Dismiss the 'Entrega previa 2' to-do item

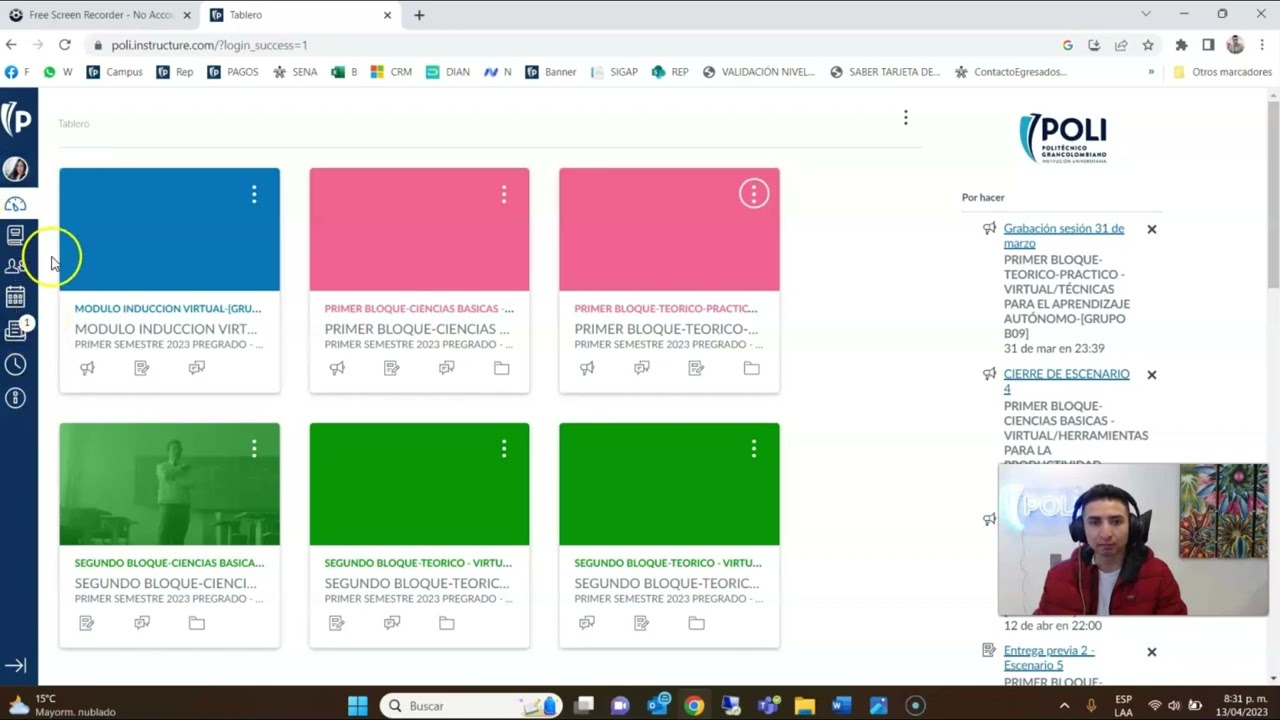click(1152, 652)
